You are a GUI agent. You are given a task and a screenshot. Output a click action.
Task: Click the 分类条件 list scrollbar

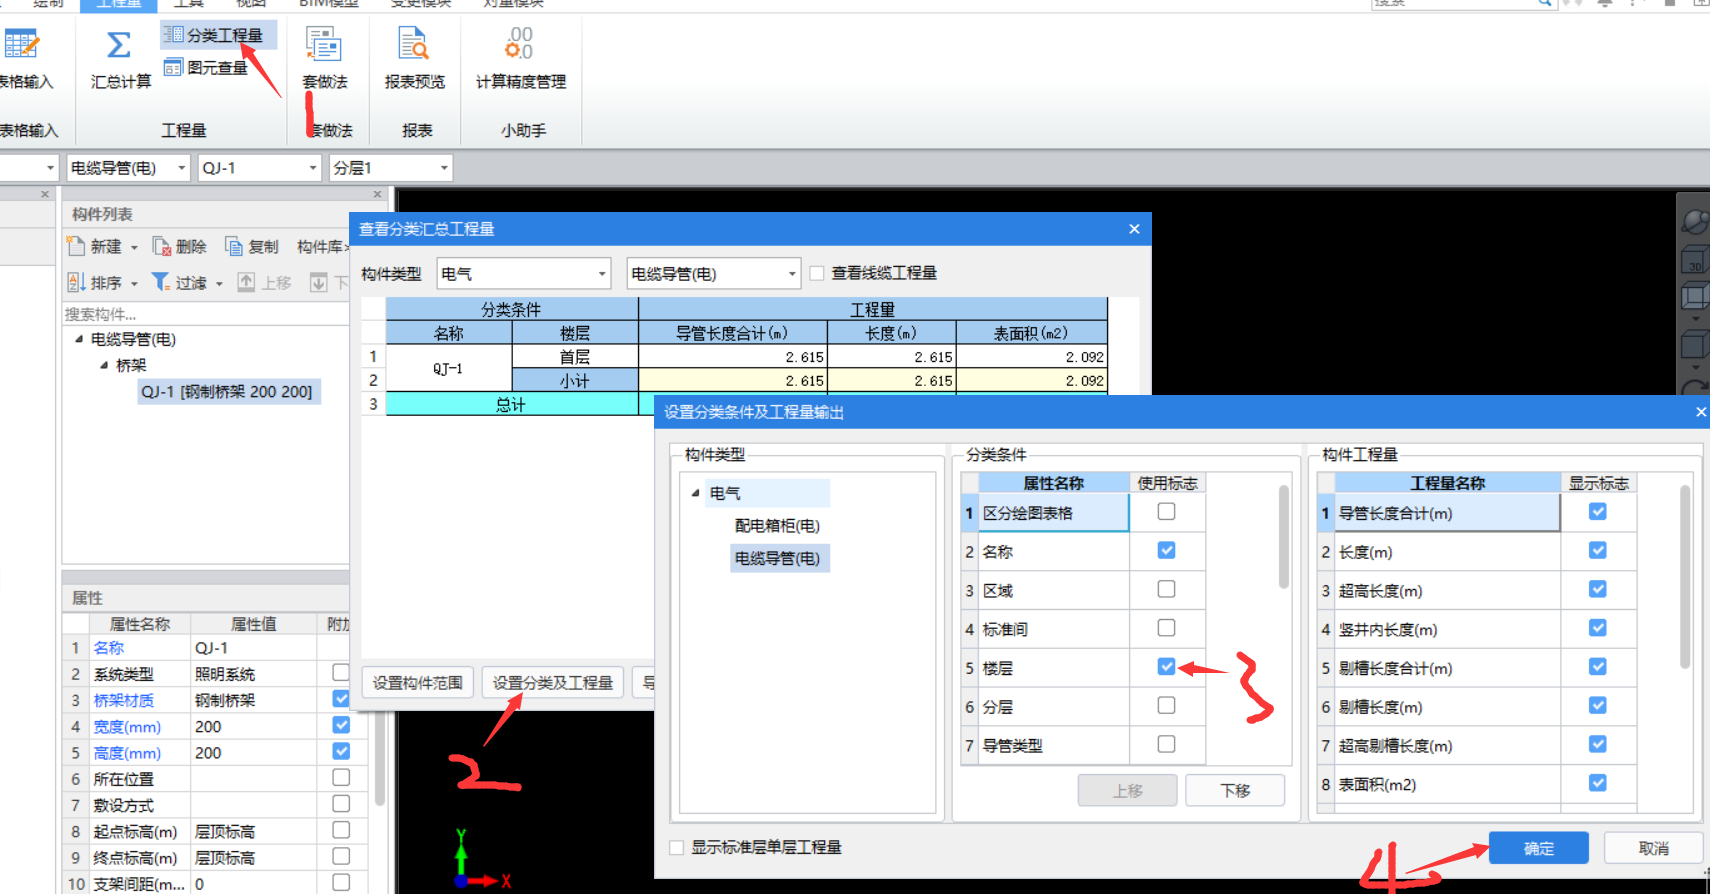click(1284, 537)
